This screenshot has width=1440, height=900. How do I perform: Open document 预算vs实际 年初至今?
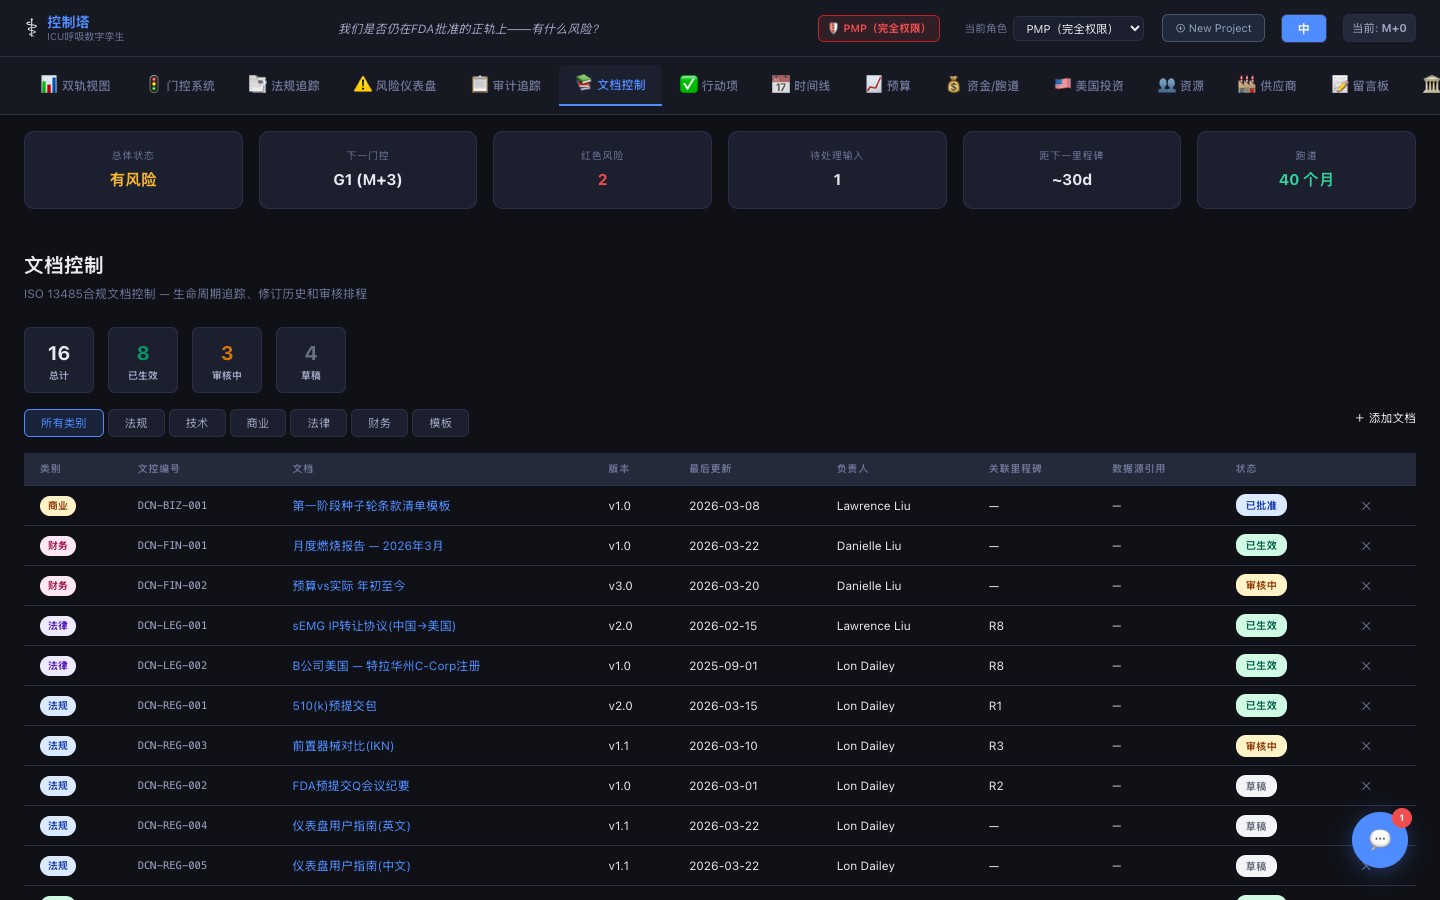[349, 586]
